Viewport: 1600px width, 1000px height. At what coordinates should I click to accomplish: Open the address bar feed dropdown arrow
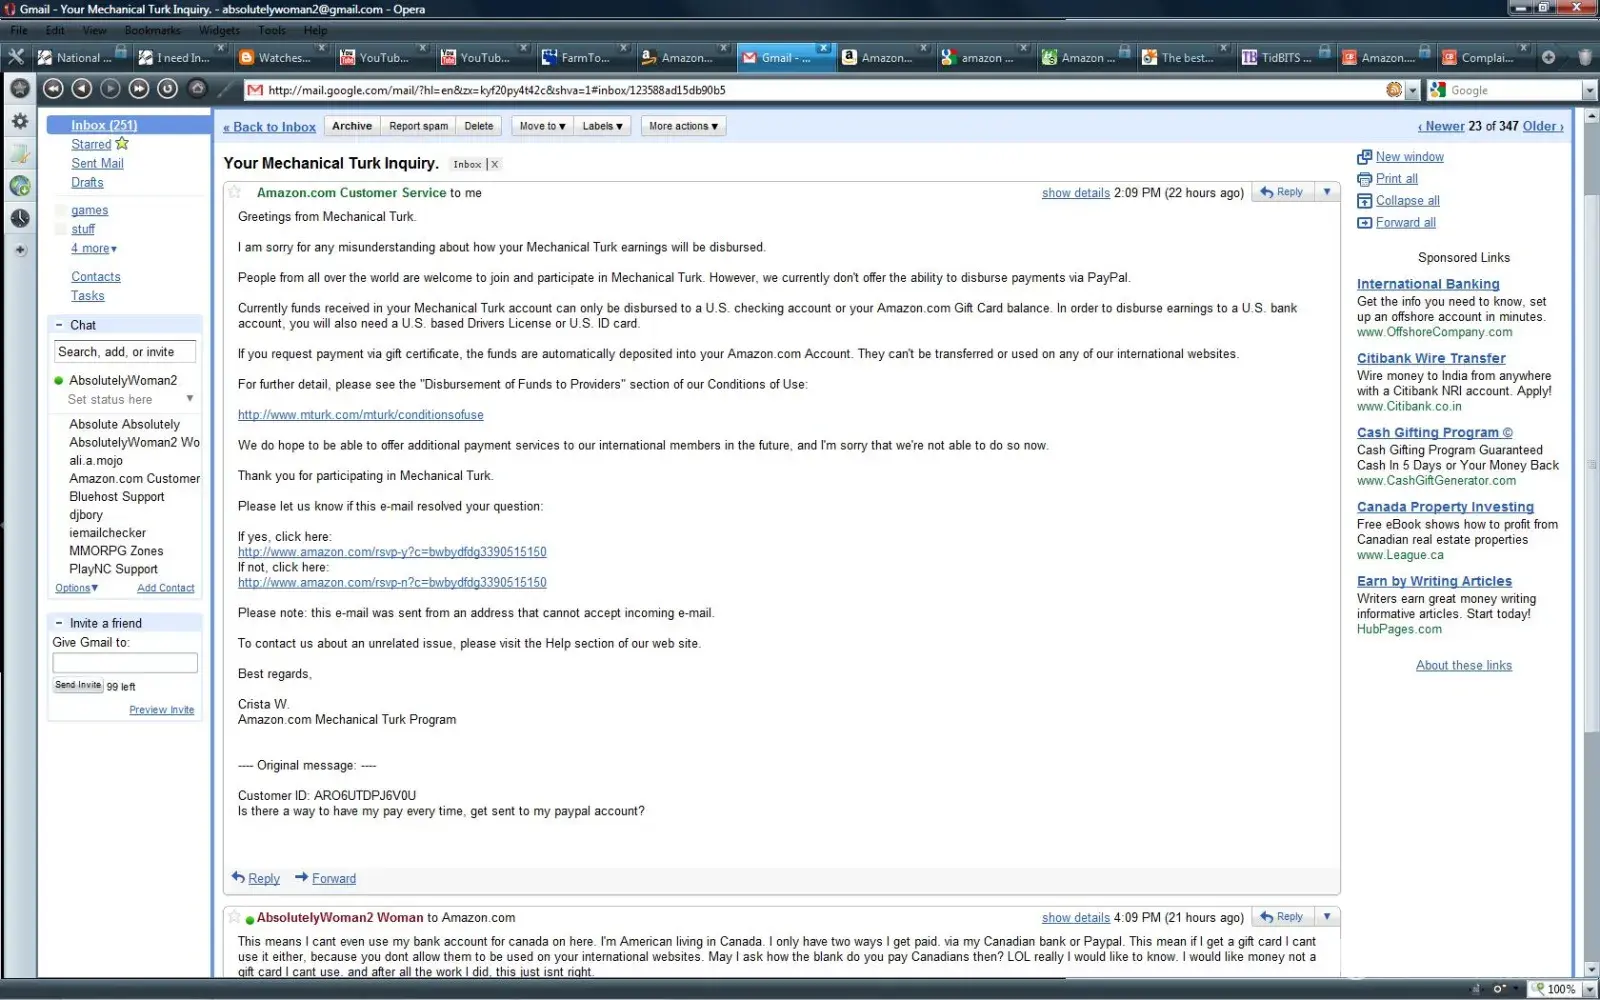[x=1412, y=90]
